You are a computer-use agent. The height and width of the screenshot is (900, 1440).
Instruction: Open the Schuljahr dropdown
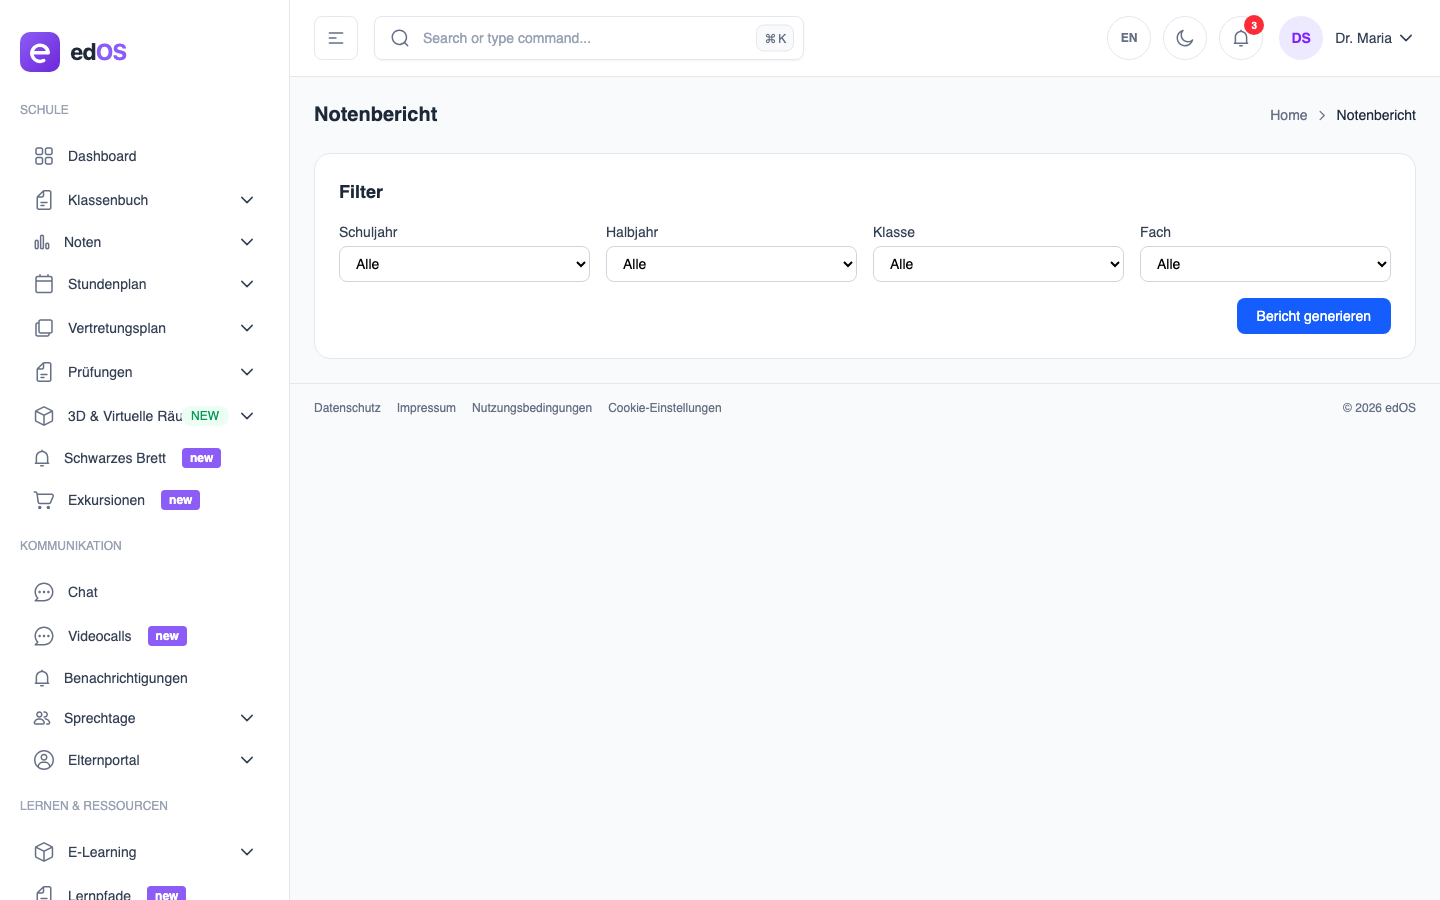(x=464, y=264)
